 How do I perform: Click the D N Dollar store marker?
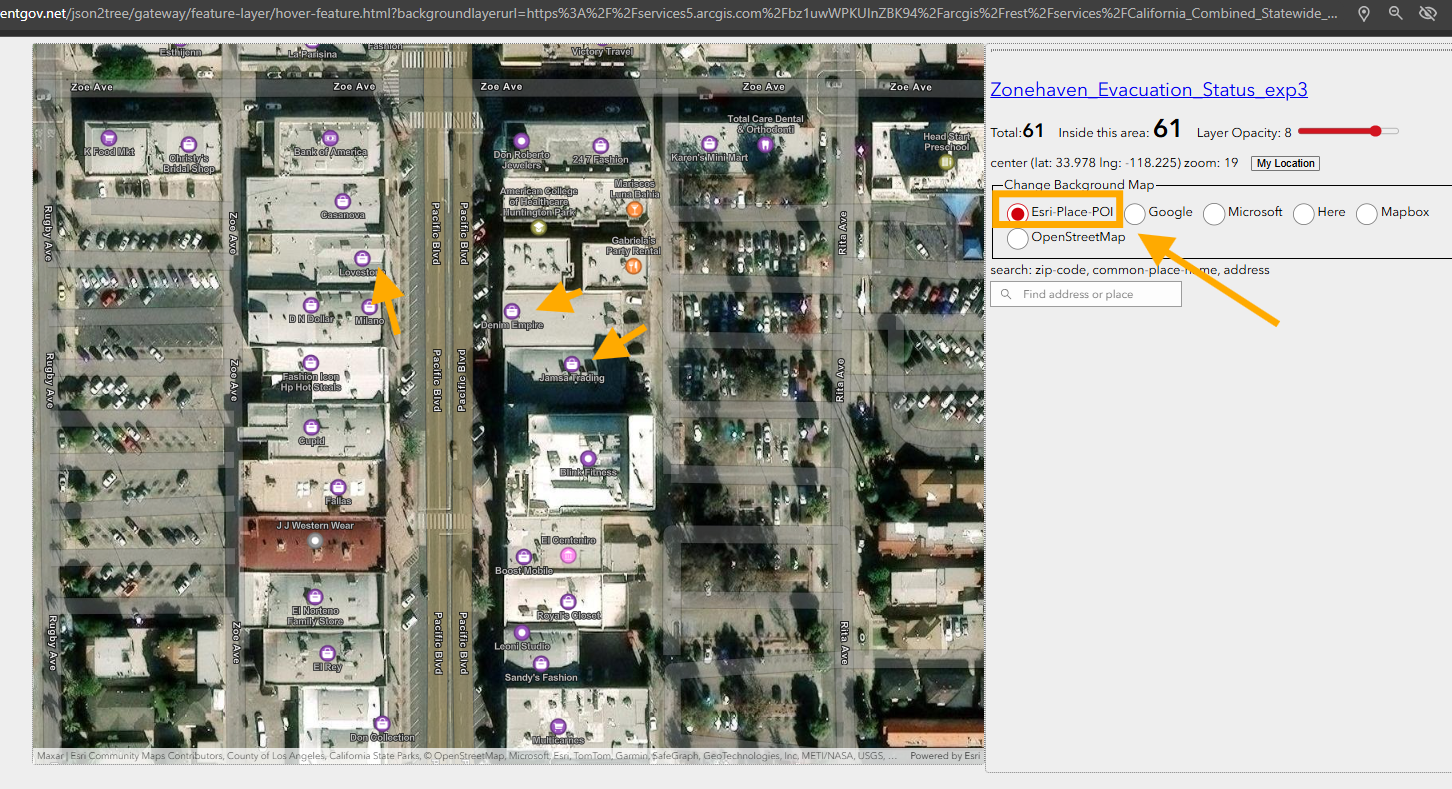pos(310,305)
